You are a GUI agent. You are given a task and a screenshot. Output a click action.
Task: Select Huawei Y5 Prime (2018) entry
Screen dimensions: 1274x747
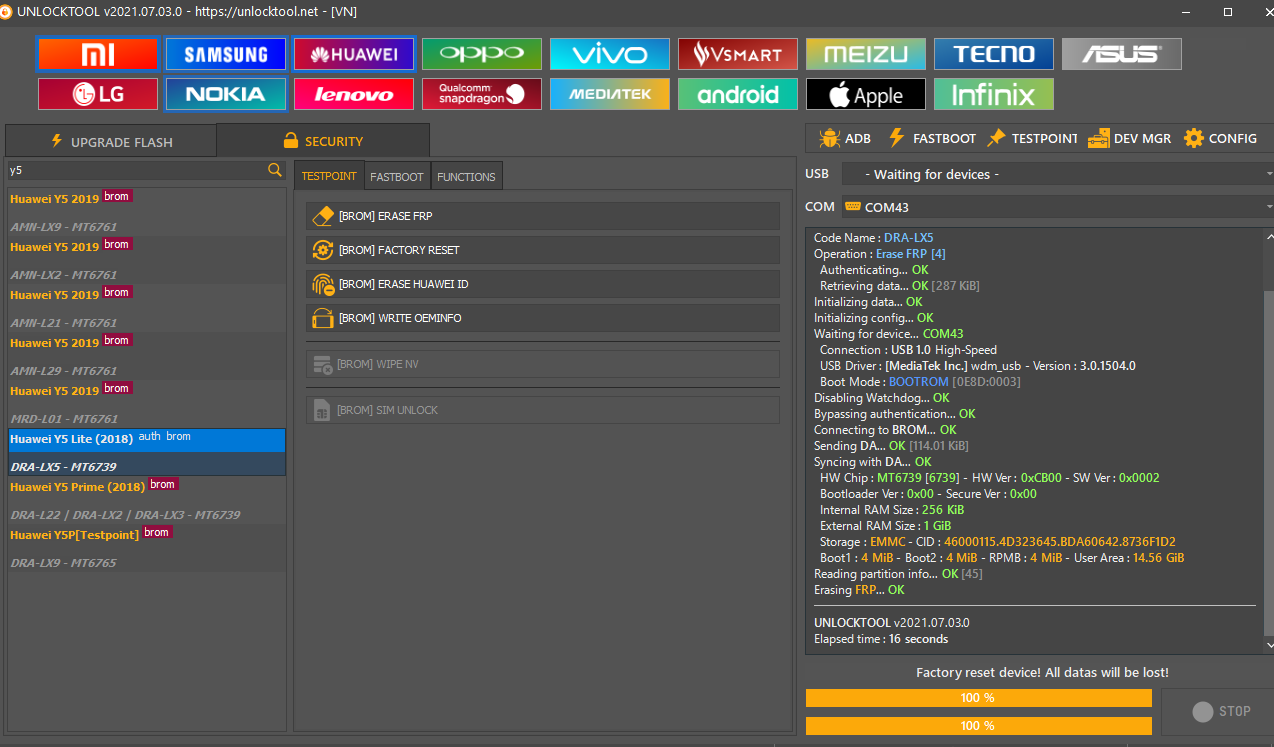147,500
